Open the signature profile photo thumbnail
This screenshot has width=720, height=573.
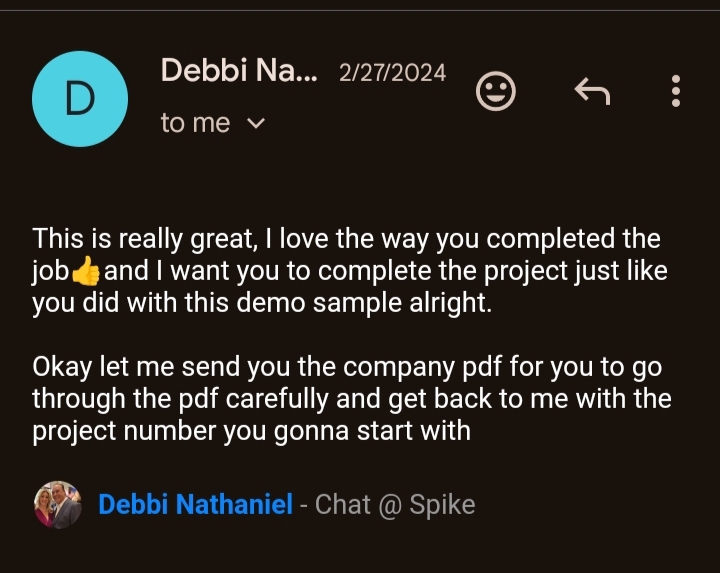pyautogui.click(x=58, y=504)
